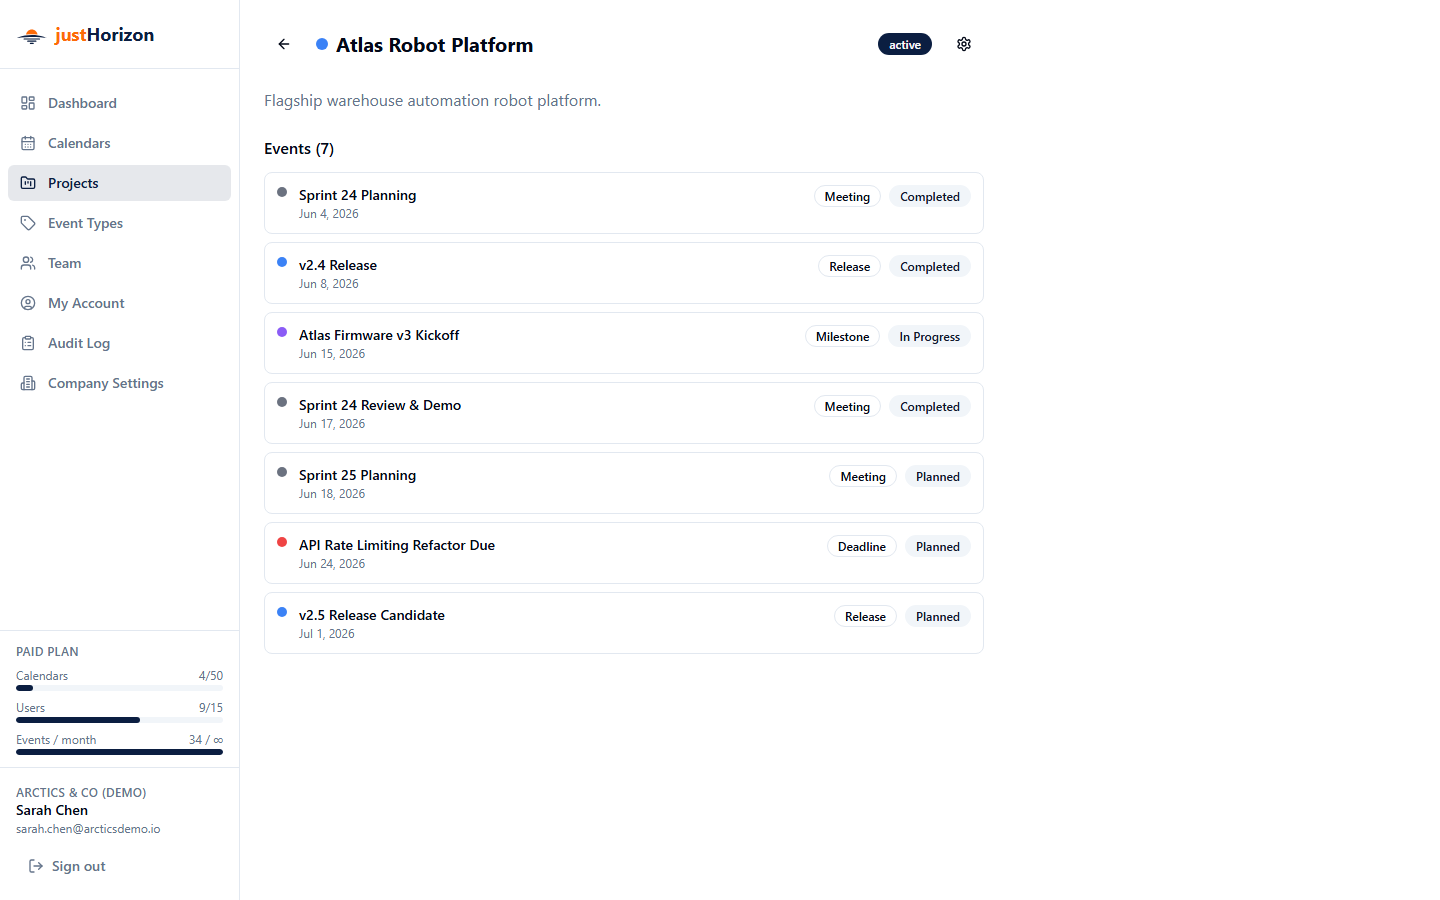The image size is (1440, 900).
Task: Click Release tag on v2.4 Release
Action: pyautogui.click(x=850, y=267)
